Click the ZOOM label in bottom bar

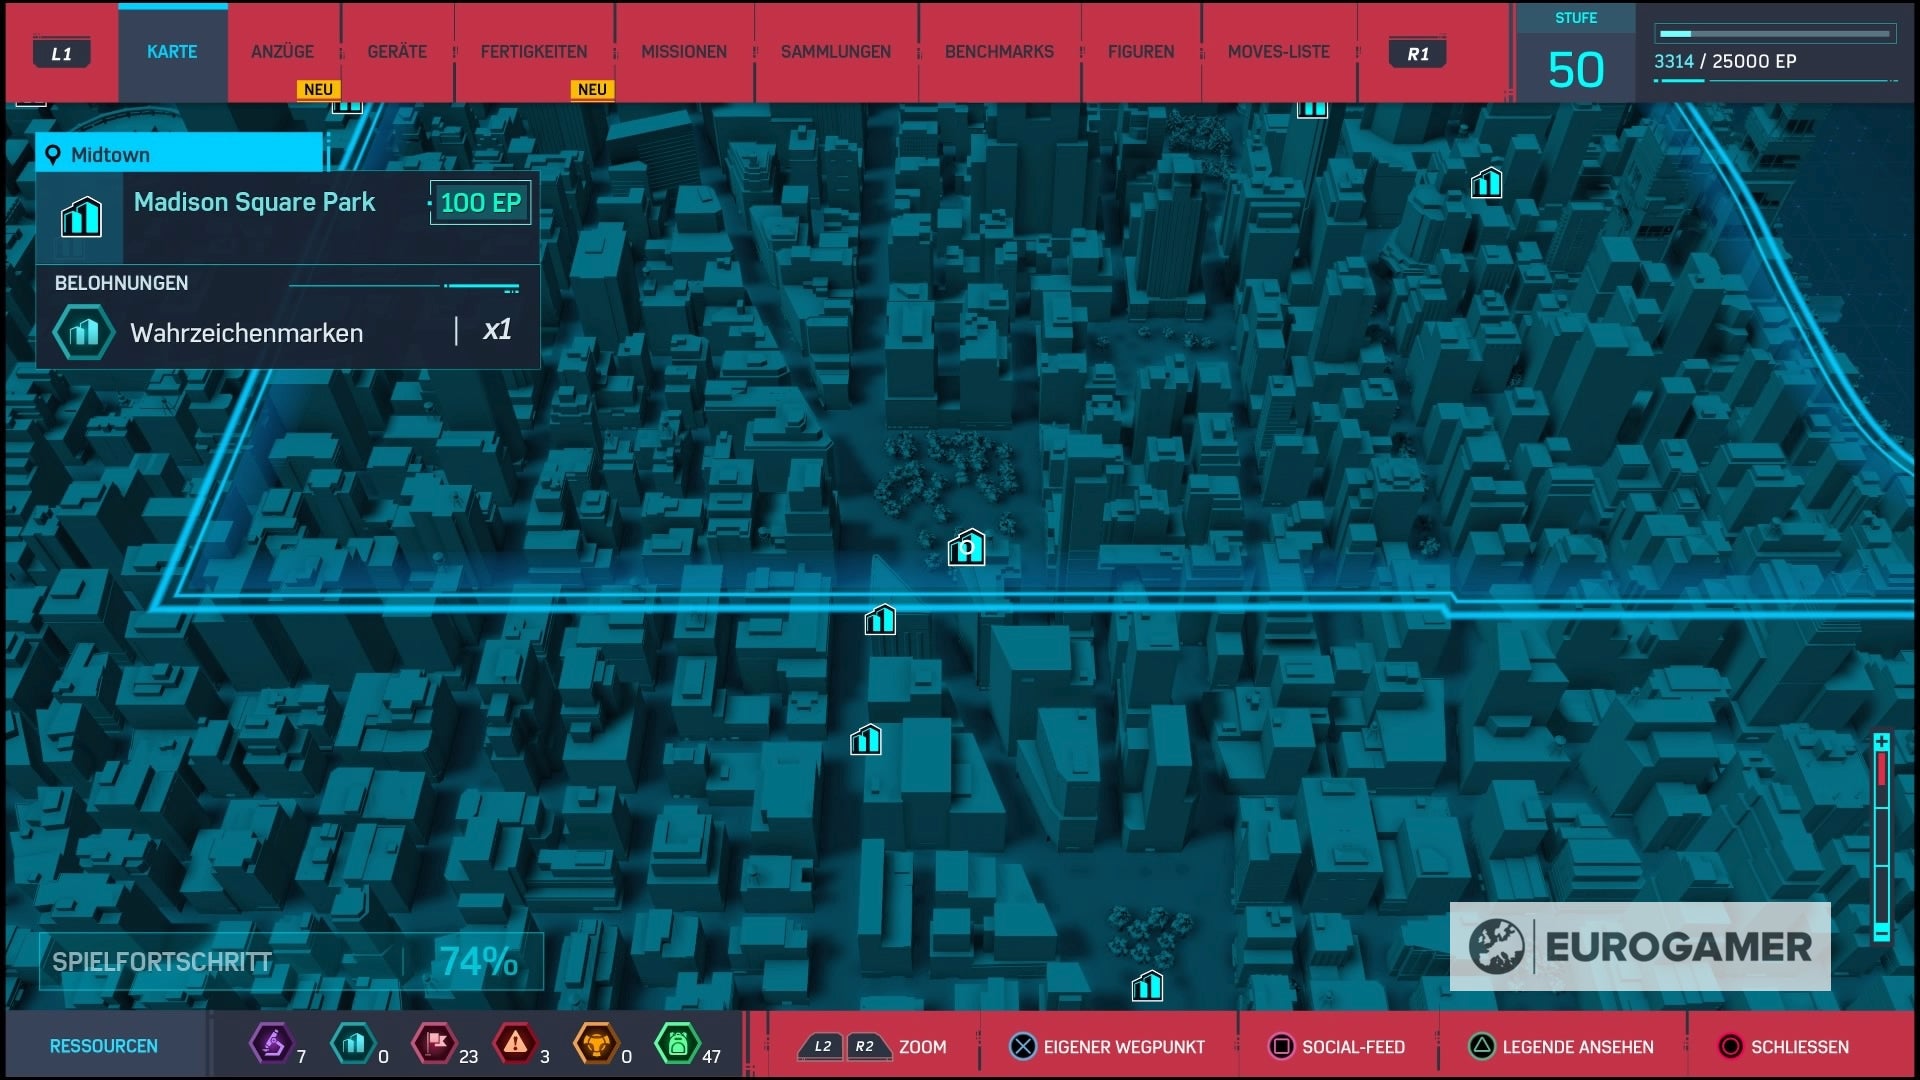tap(922, 1047)
